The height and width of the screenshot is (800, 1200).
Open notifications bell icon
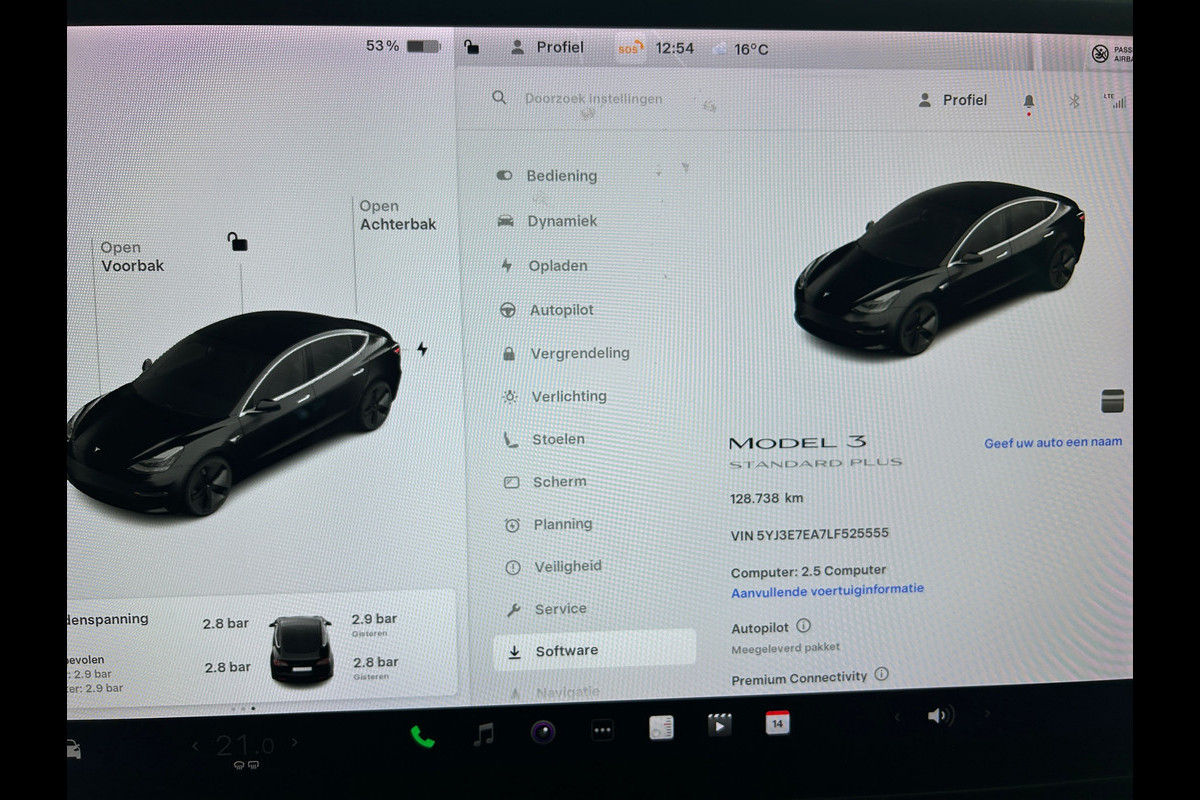tap(1029, 101)
